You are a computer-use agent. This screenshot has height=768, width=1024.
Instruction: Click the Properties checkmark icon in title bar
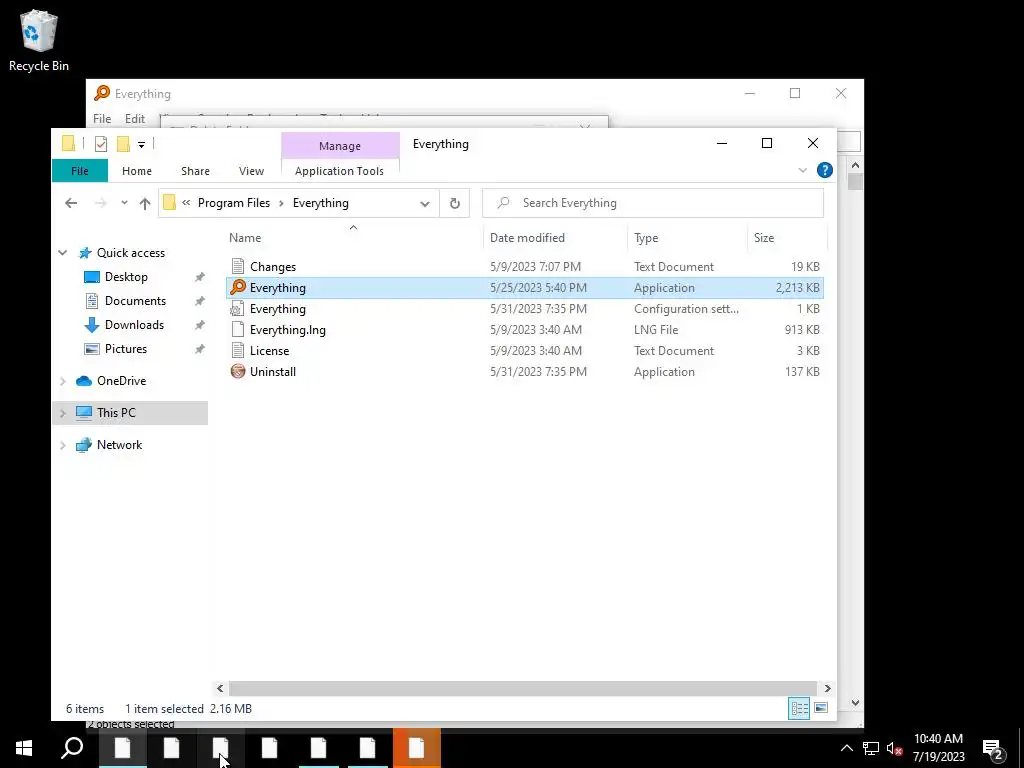pos(101,144)
